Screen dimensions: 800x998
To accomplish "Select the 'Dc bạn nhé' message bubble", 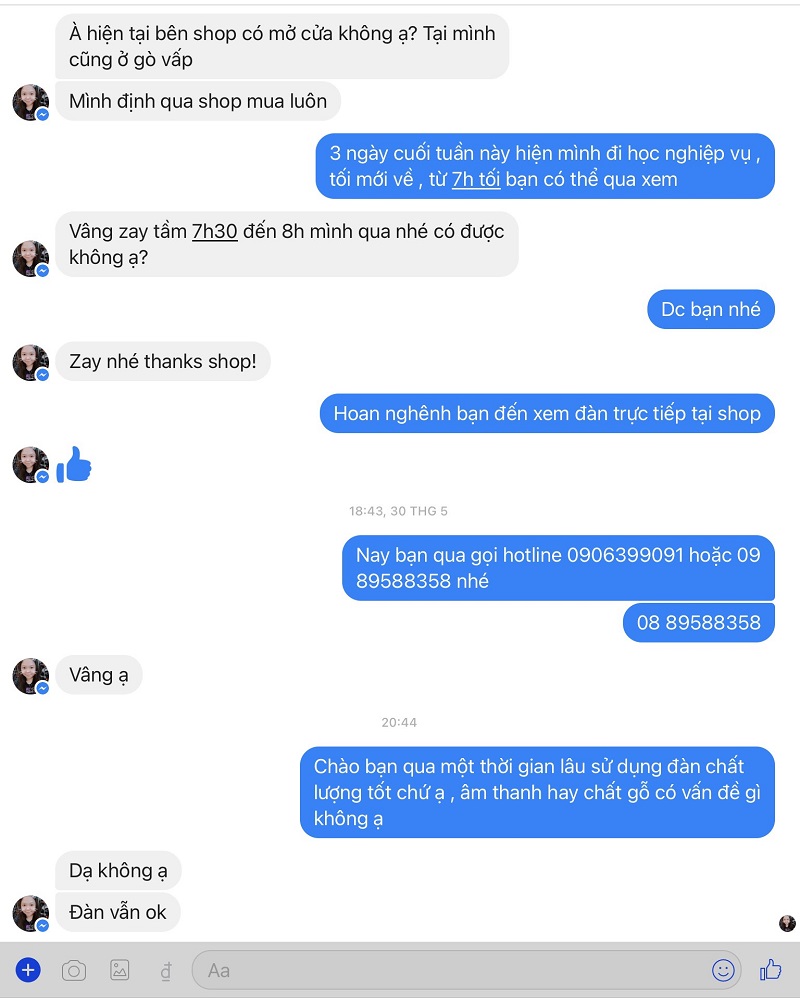I will (711, 309).
